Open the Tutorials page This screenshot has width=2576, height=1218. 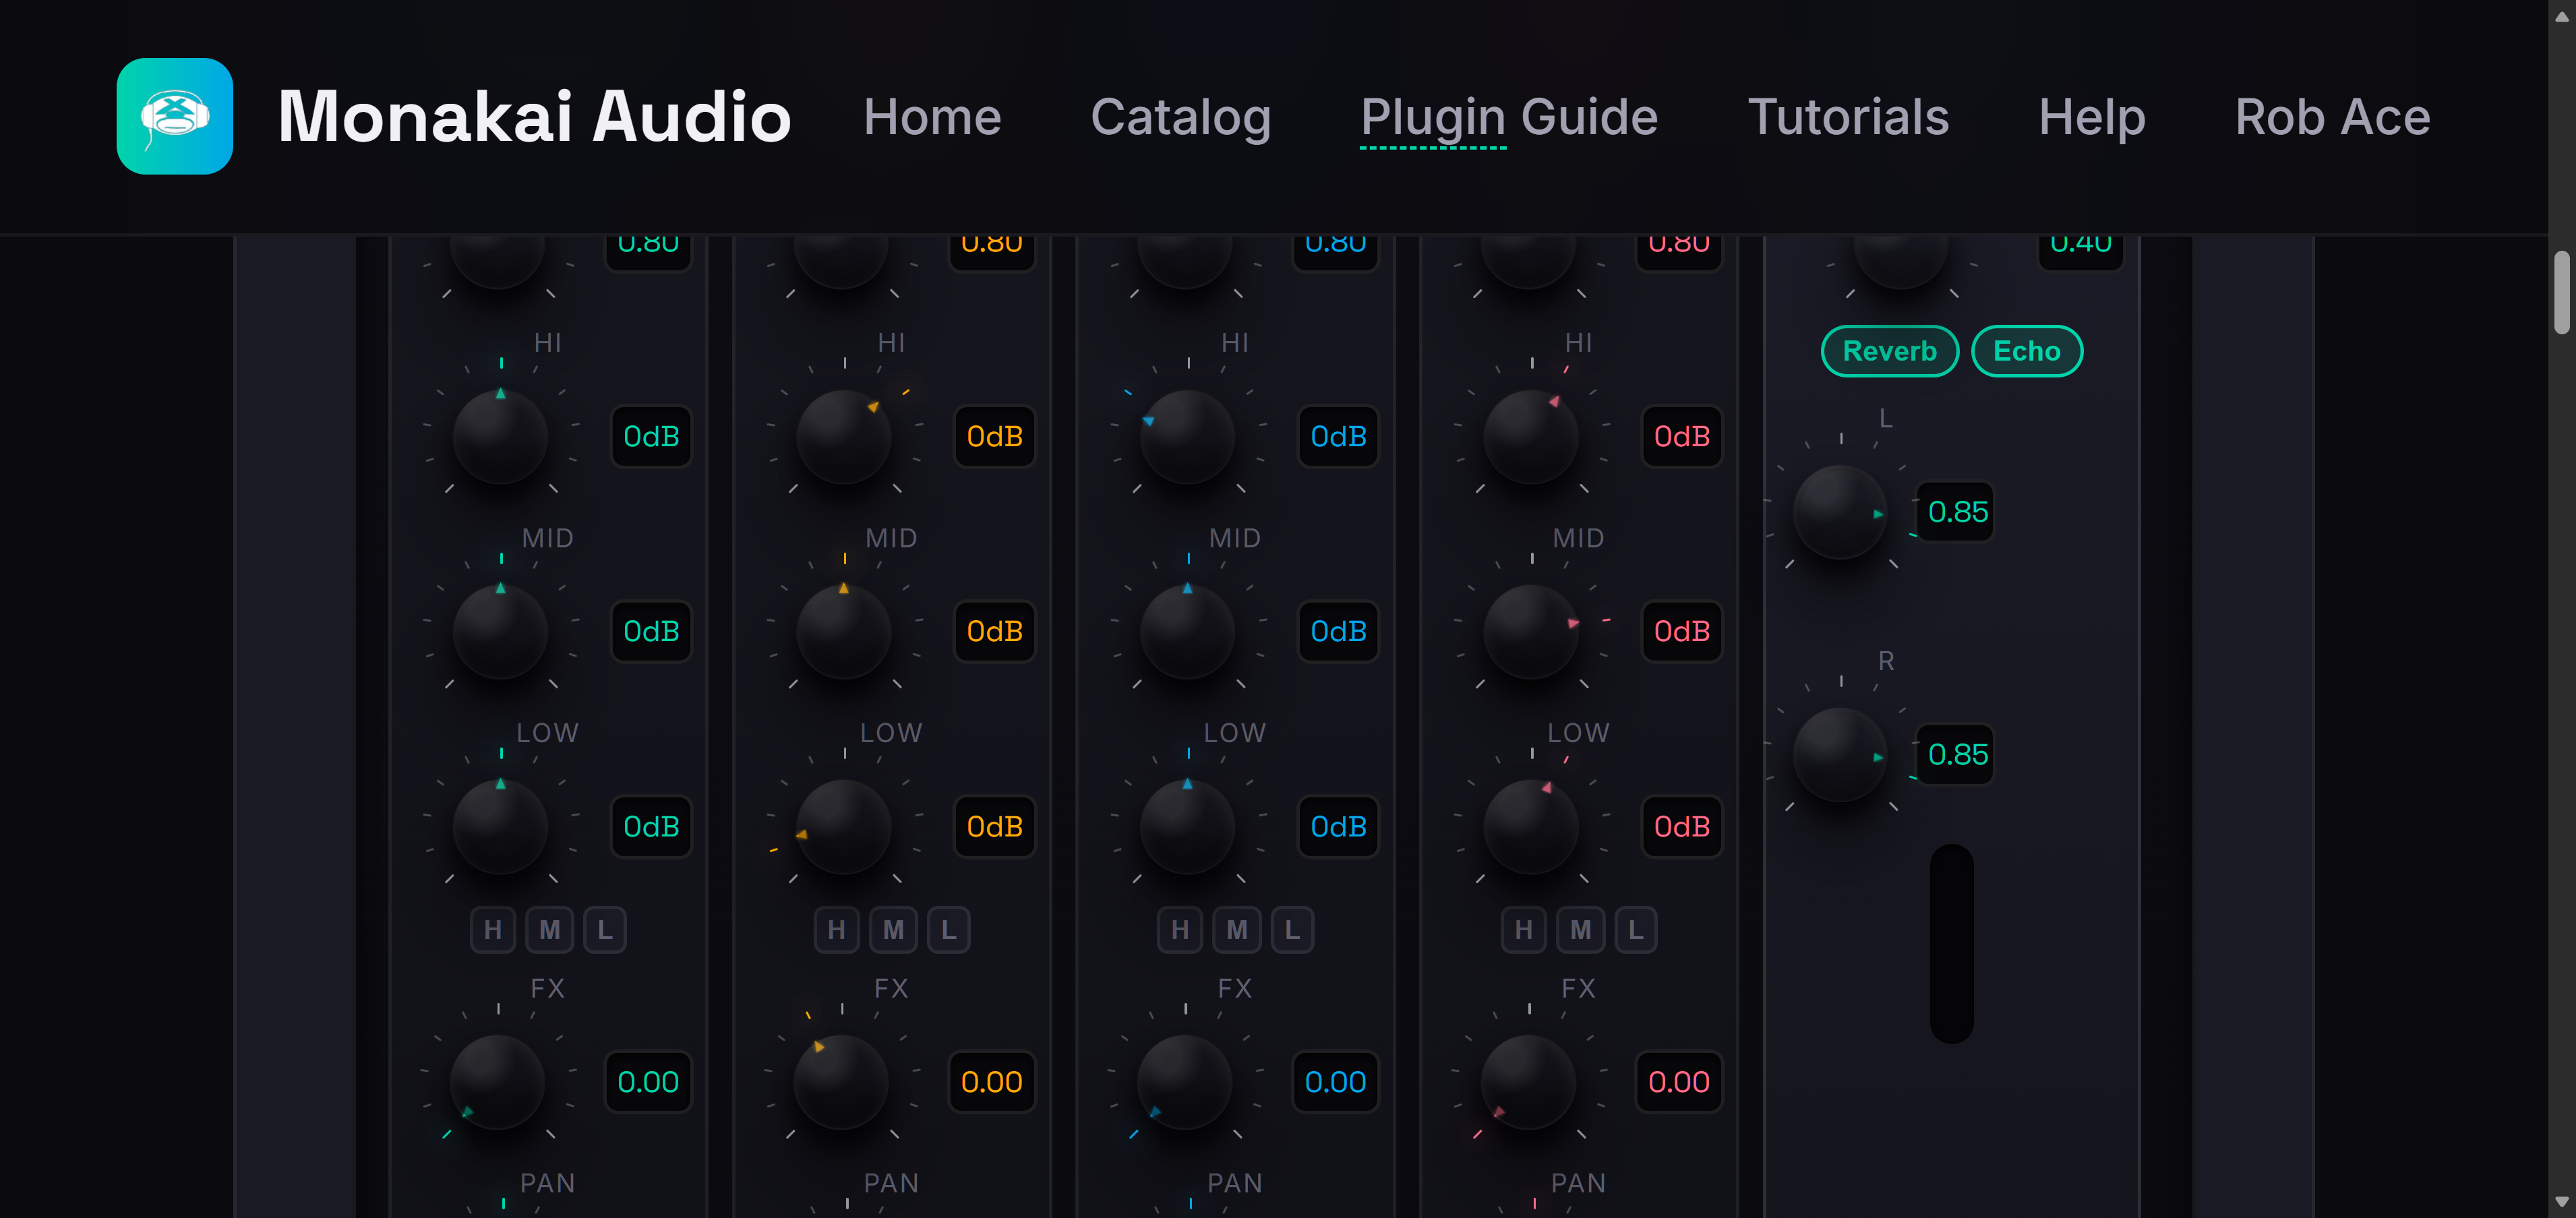pyautogui.click(x=1848, y=117)
